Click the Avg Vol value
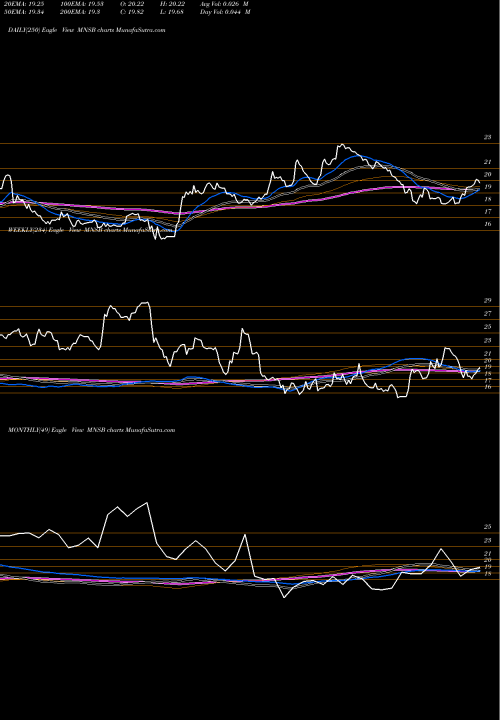 225,4
